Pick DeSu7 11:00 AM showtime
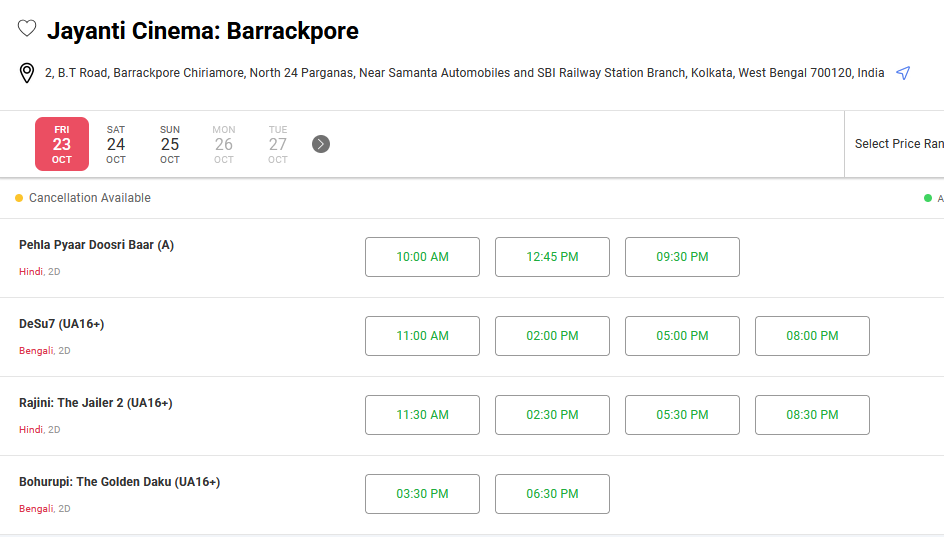Viewport: 944px width, 537px height. (x=422, y=336)
